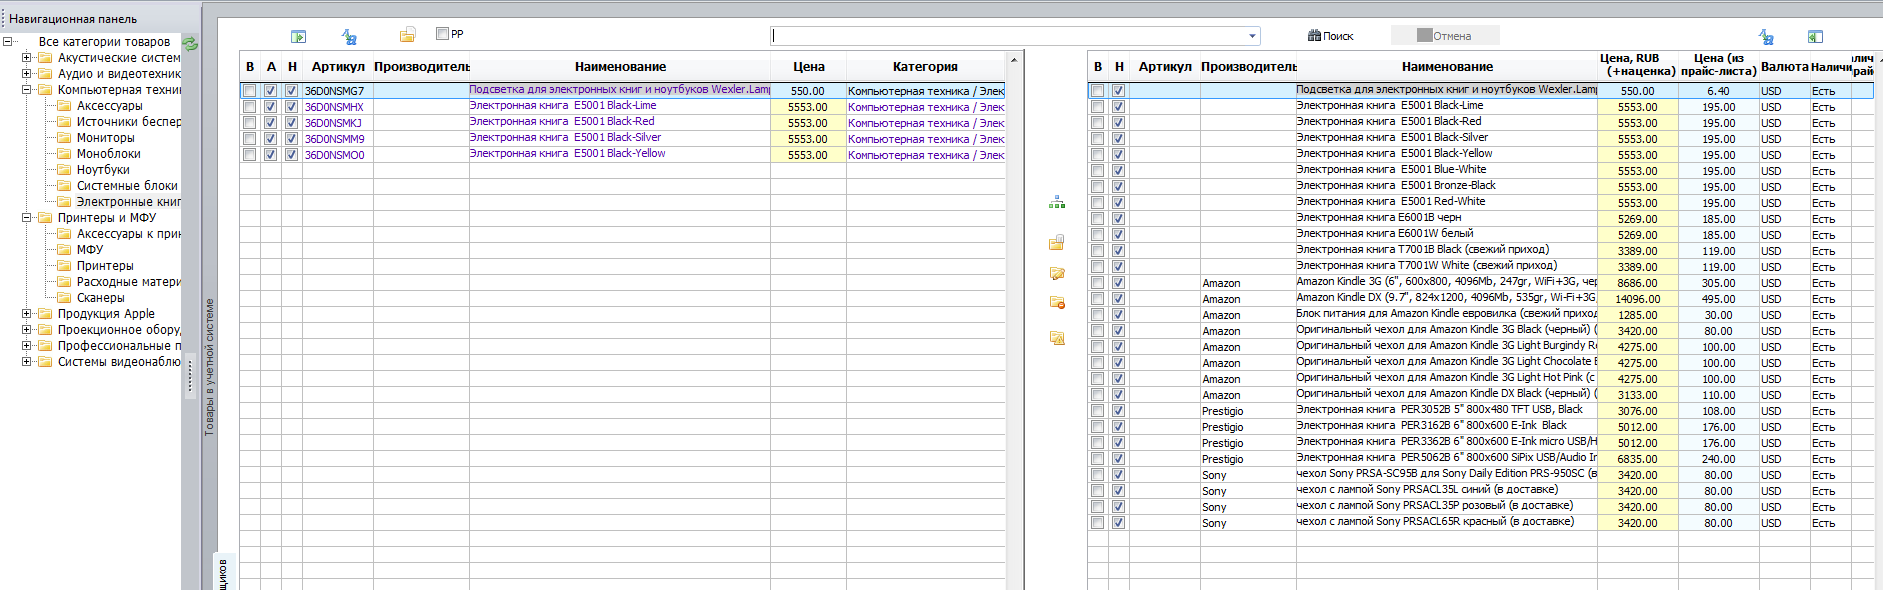Image resolution: width=1883 pixels, height=590 pixels.
Task: Uncheck column H box for article 36D0NSMKJ
Action: point(291,123)
